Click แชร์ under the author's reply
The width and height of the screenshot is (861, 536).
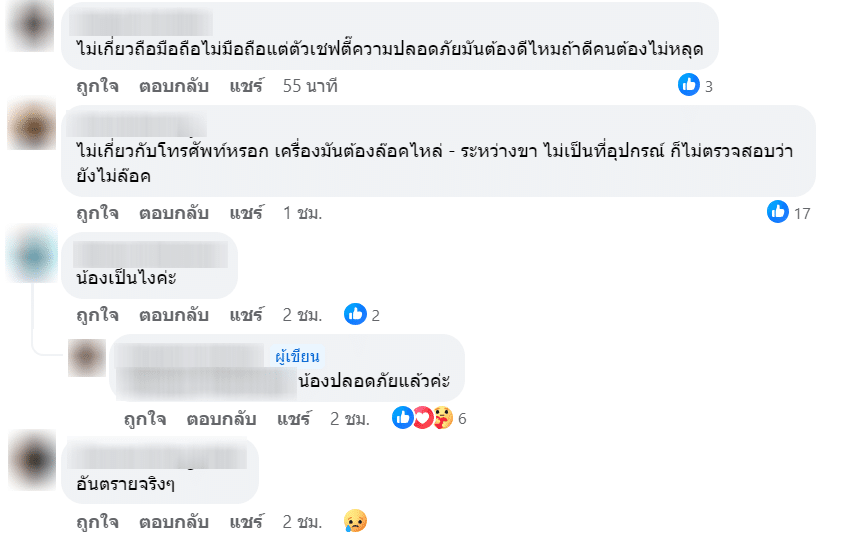pyautogui.click(x=294, y=418)
